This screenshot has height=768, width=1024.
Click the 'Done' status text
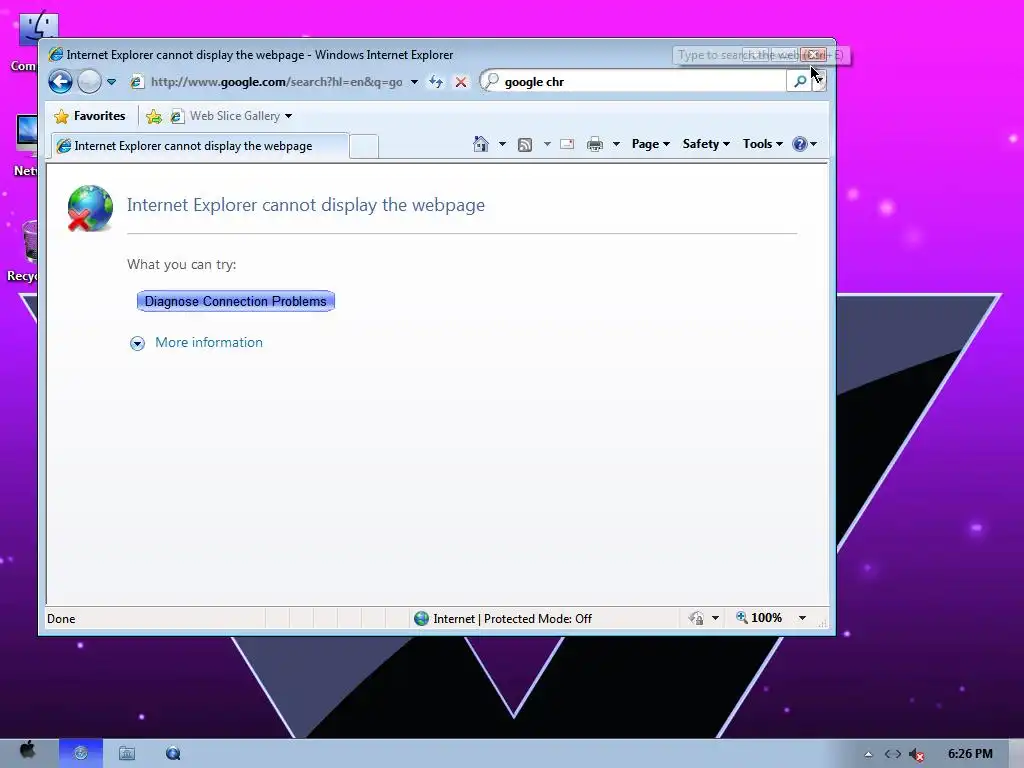coord(61,618)
